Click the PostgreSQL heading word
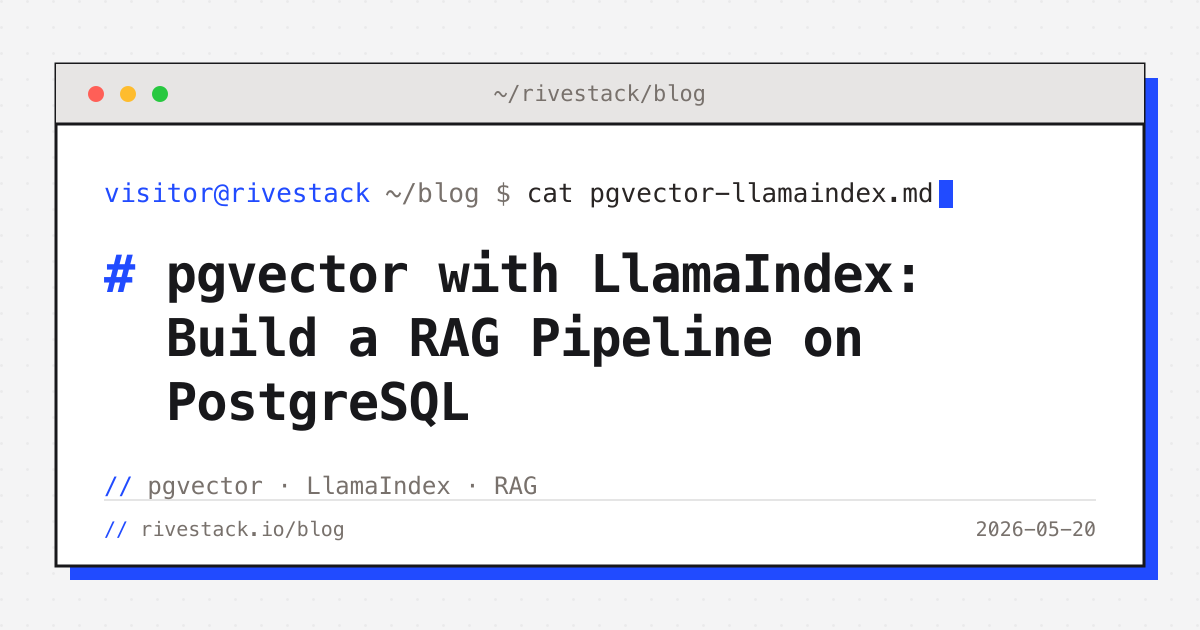1200x630 pixels. 317,403
